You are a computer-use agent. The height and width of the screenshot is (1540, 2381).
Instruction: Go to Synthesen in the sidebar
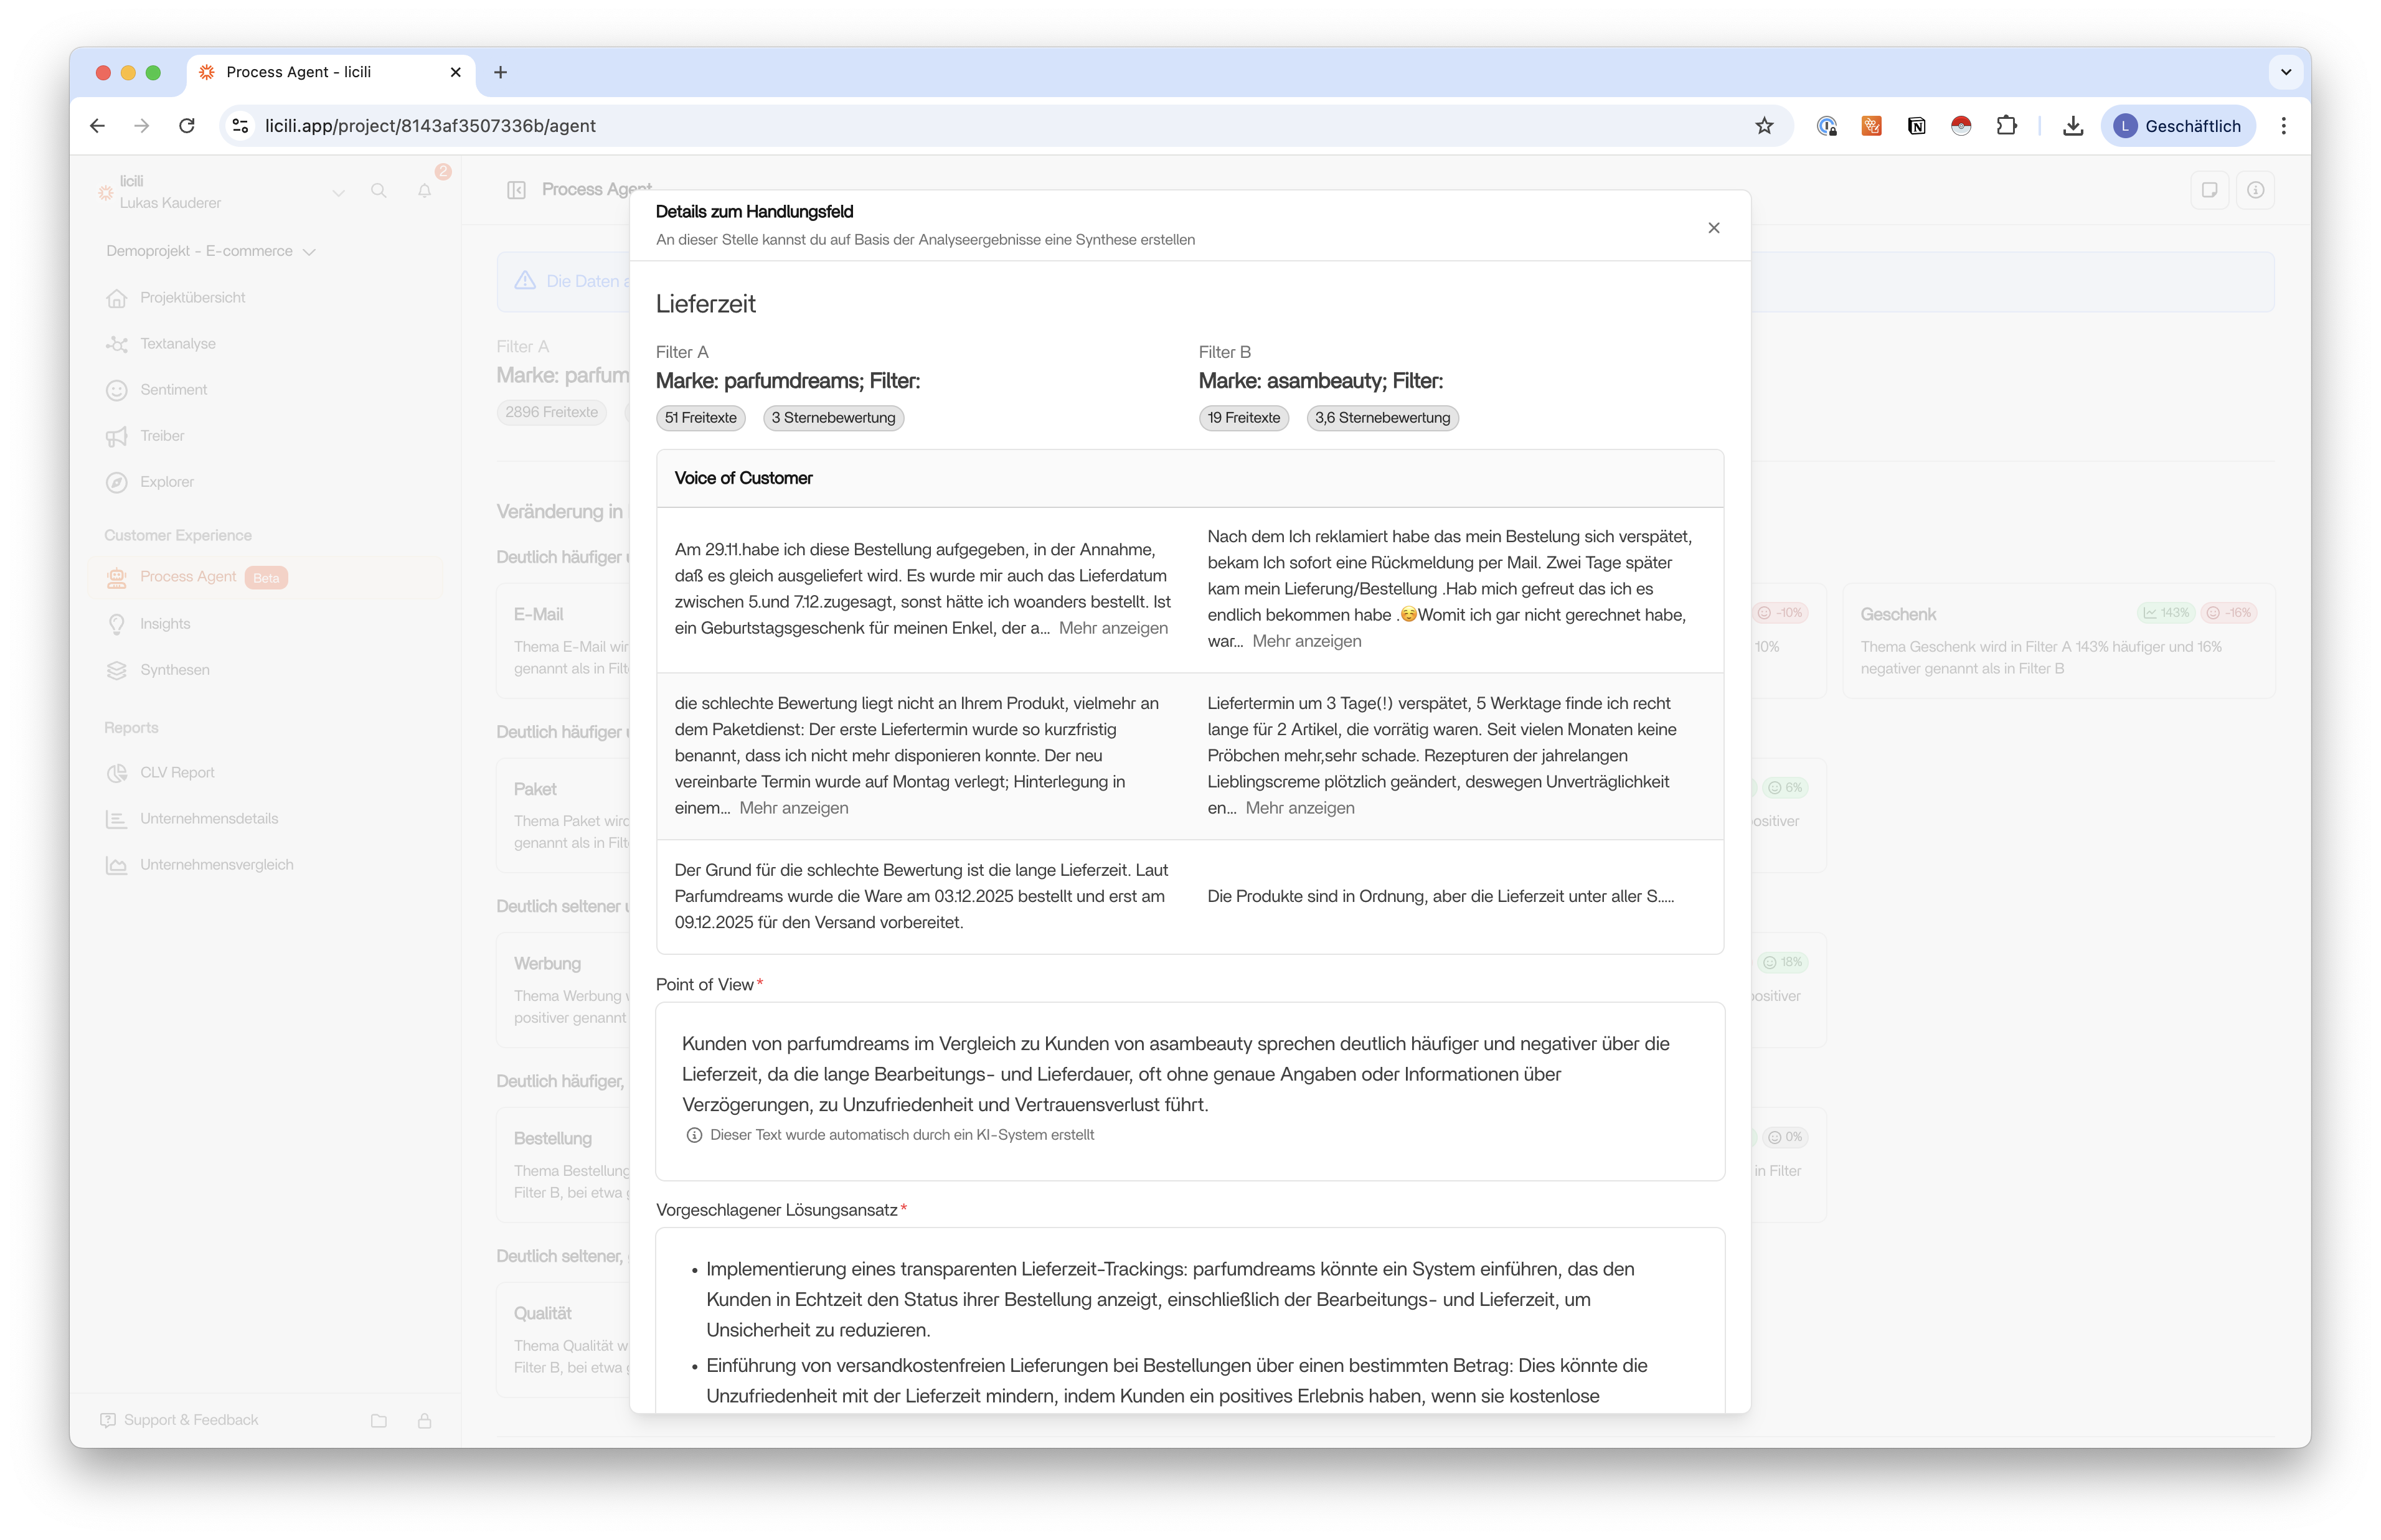point(174,670)
